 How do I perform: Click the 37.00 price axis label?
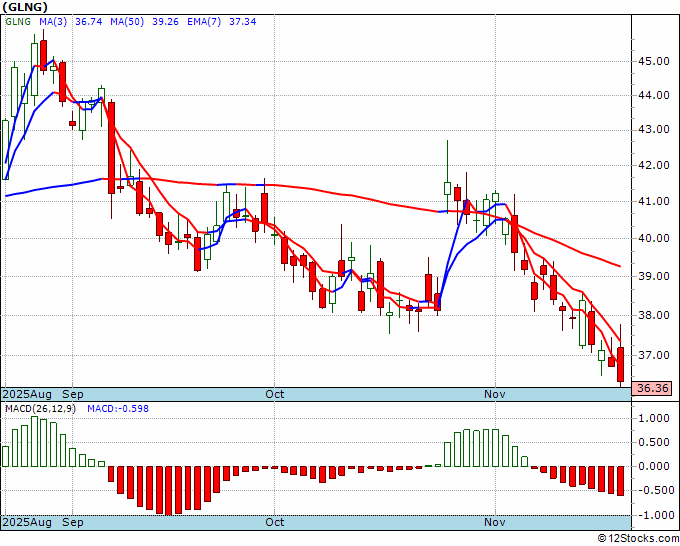(653, 355)
